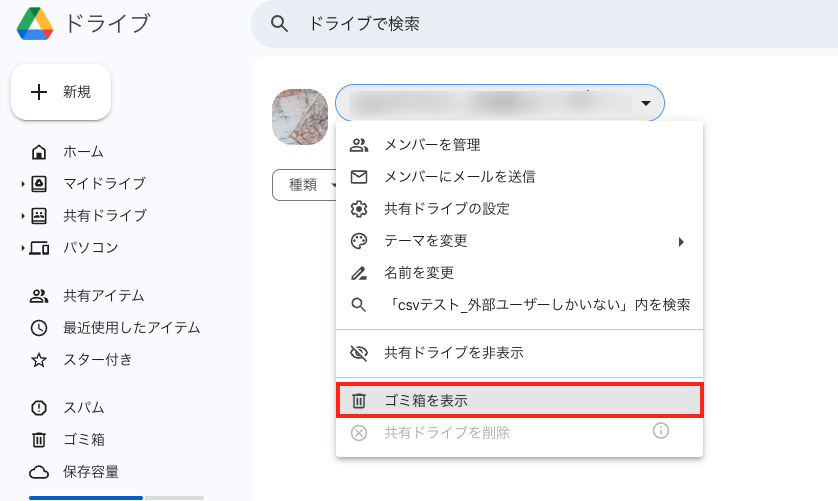This screenshot has height=501, width=838.
Task: Click the 新規 button
Action: click(61, 92)
